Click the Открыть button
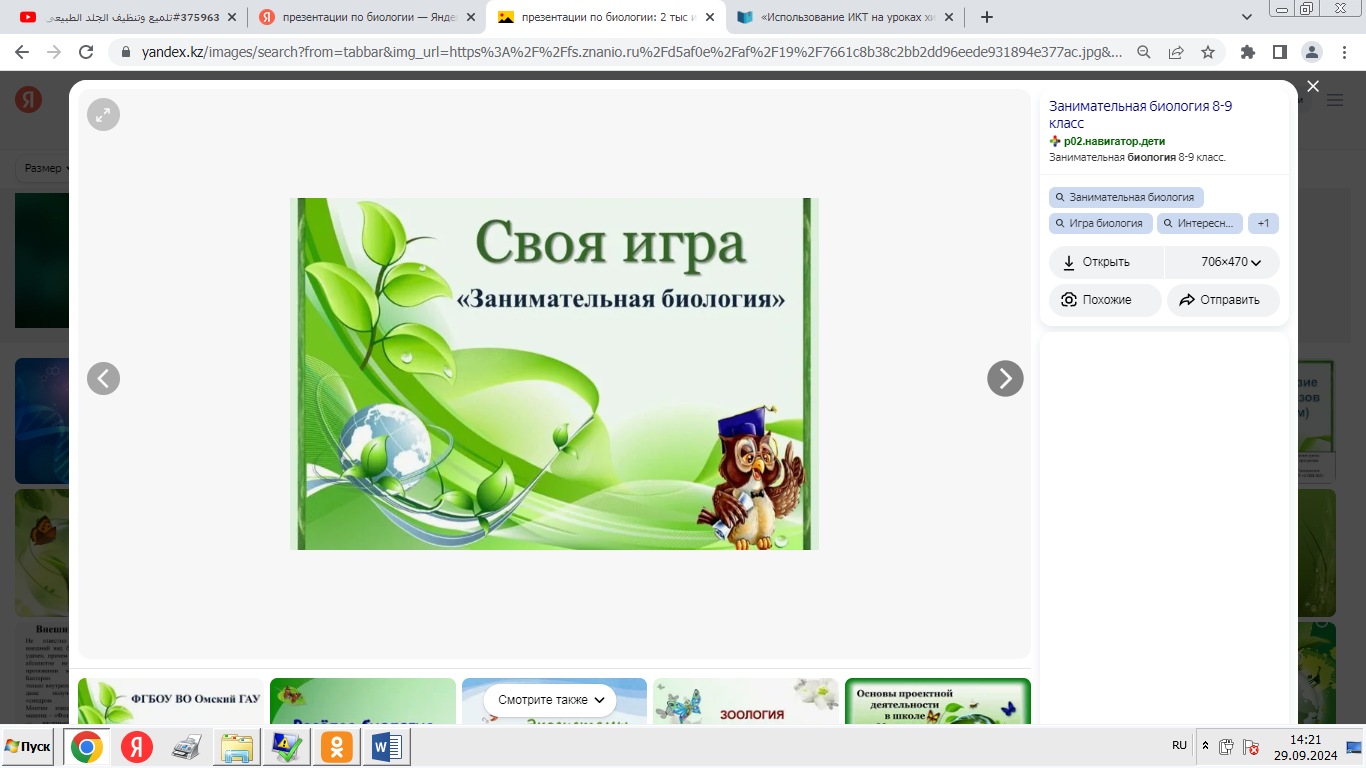The width and height of the screenshot is (1366, 768). tap(1106, 262)
